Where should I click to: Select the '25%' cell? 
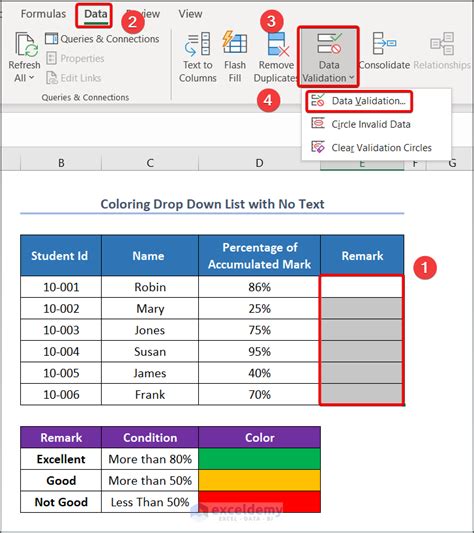259,308
